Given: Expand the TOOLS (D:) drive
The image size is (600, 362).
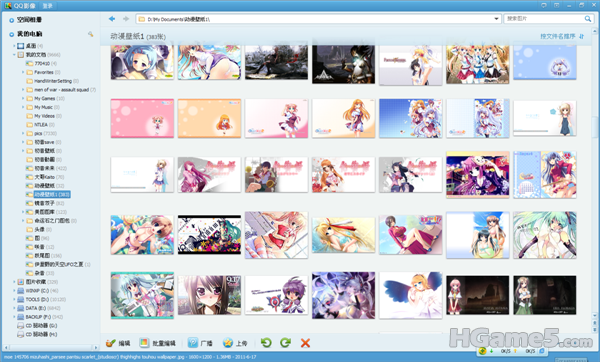Looking at the screenshot, I should [14, 299].
